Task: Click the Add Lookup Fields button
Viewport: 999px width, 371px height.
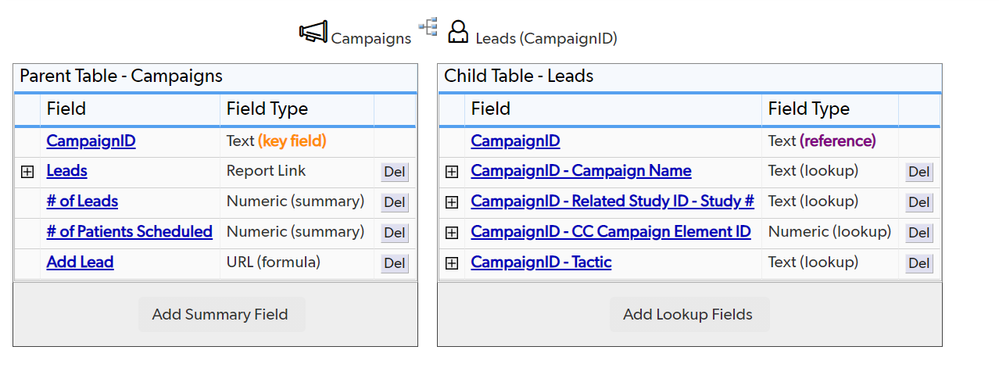Action: tap(689, 314)
